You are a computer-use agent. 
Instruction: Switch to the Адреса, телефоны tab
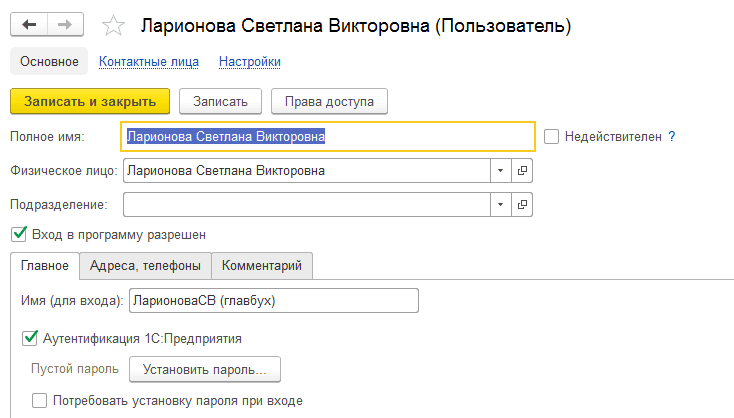coord(145,266)
